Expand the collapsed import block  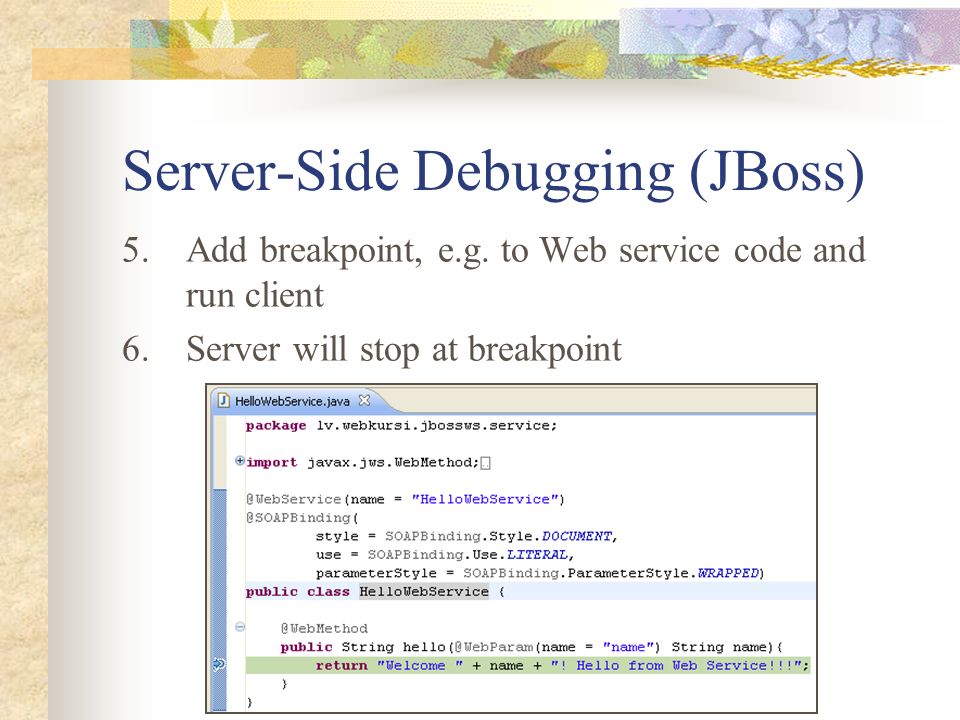[x=240, y=460]
